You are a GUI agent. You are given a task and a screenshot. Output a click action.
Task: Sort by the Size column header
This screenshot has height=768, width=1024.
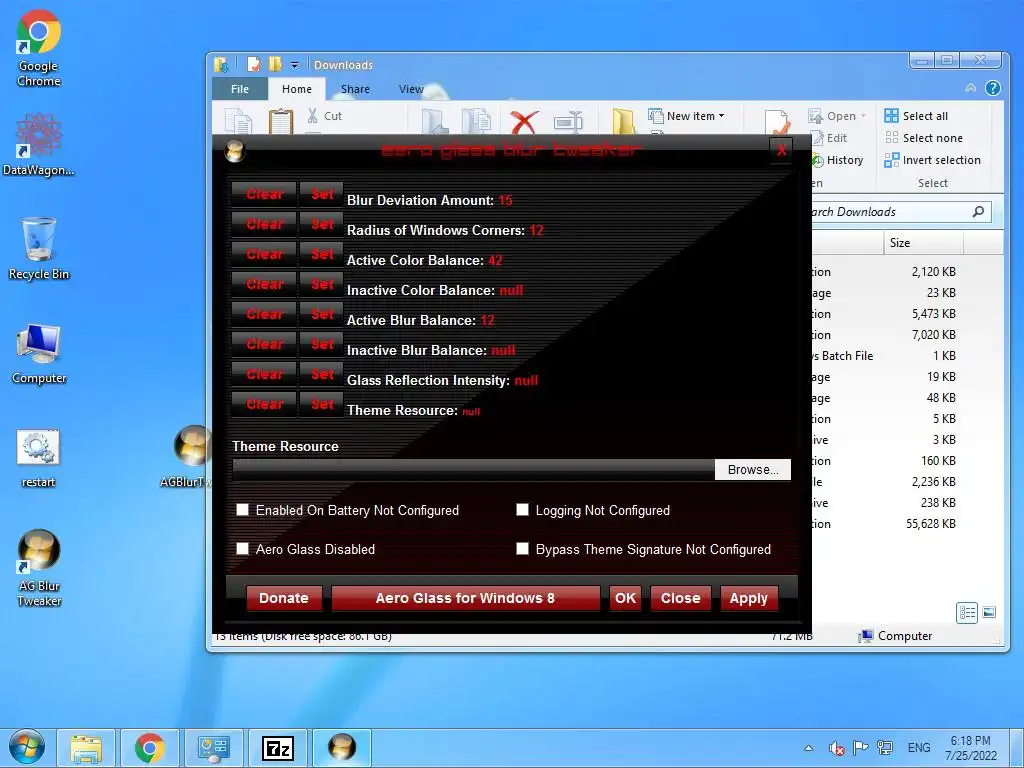(x=923, y=242)
